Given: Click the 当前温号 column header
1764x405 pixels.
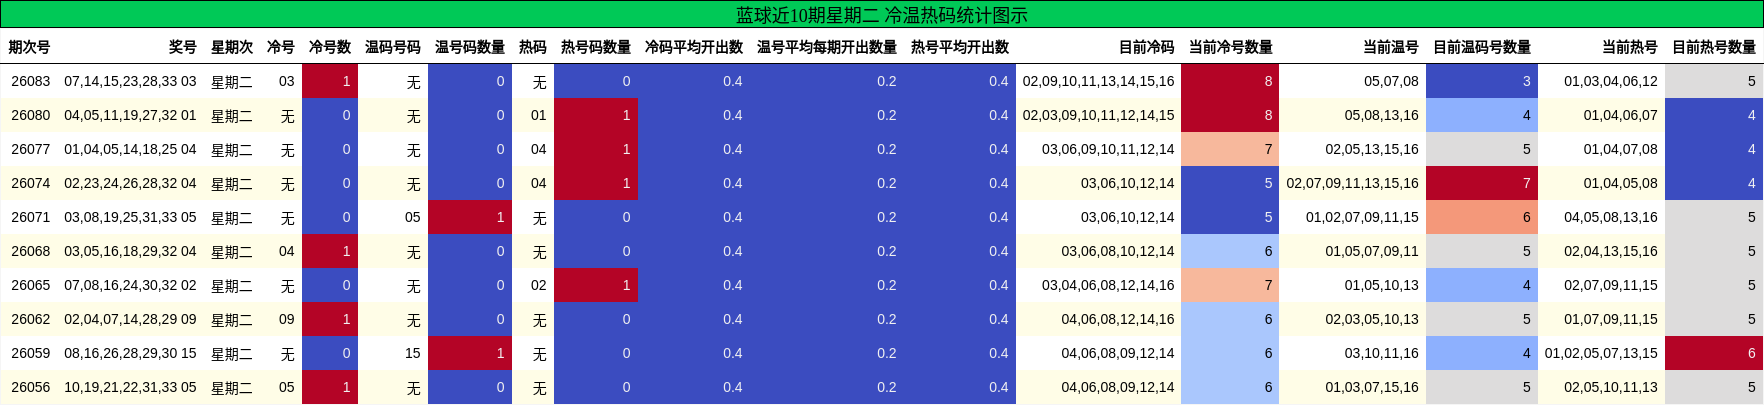Looking at the screenshot, I should tap(1391, 47).
